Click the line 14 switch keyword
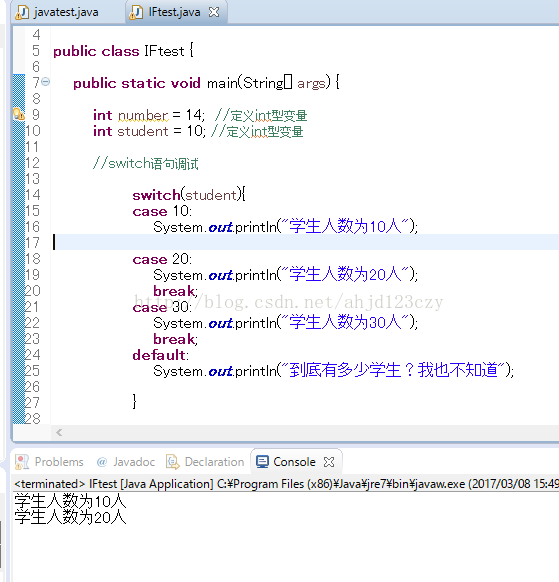Image resolution: width=559 pixels, height=582 pixels. [156, 195]
